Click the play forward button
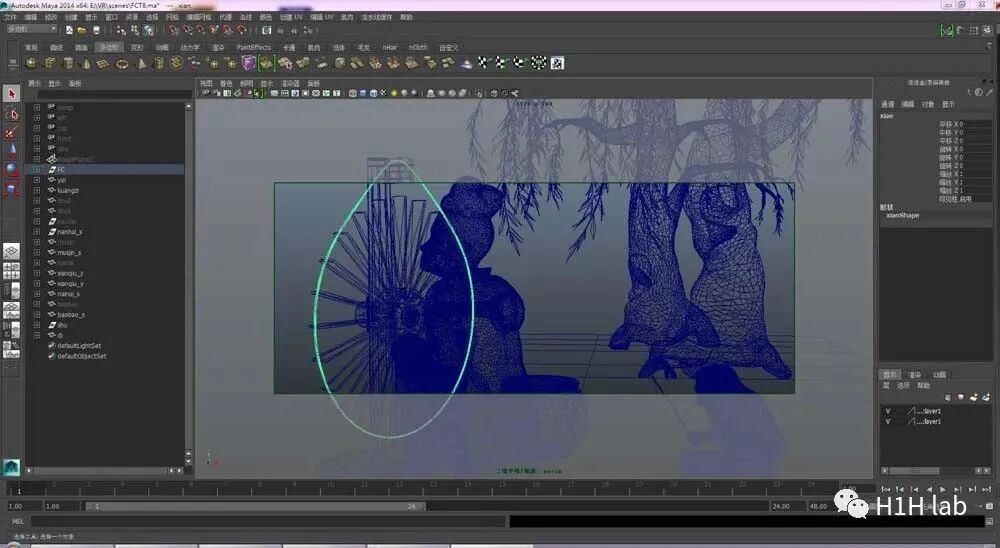 (x=943, y=489)
